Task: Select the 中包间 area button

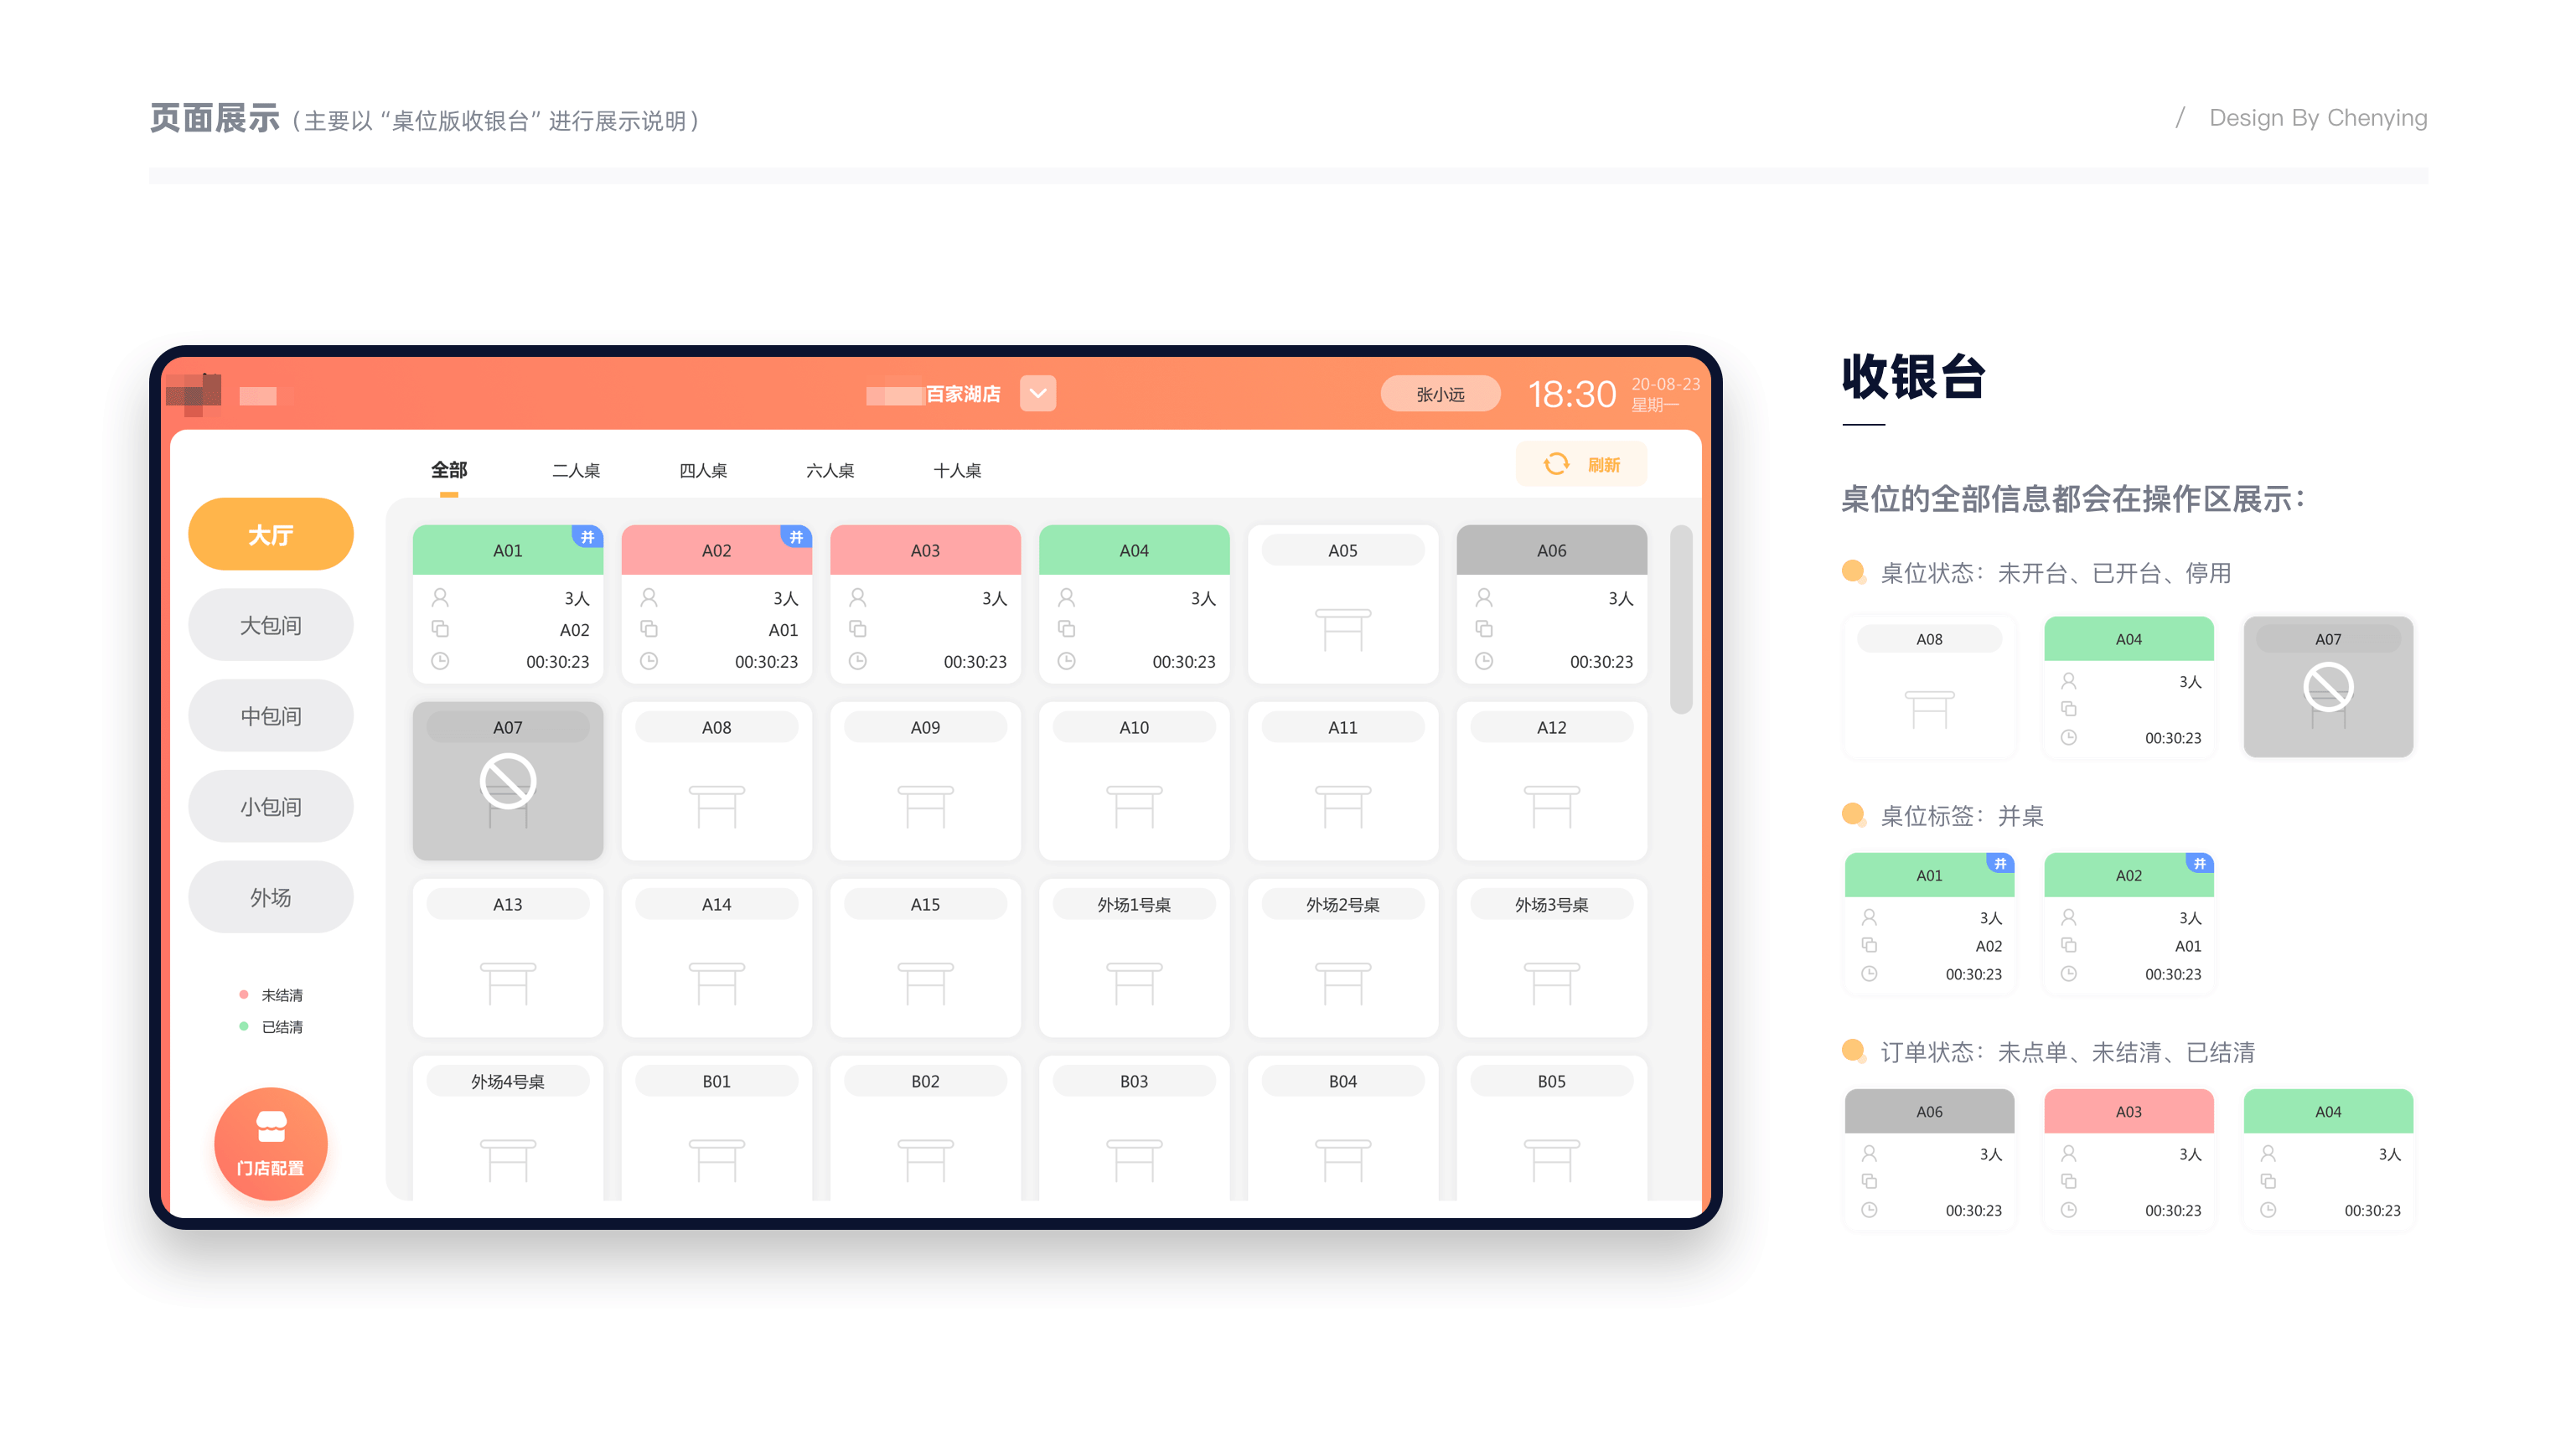Action: tap(271, 716)
